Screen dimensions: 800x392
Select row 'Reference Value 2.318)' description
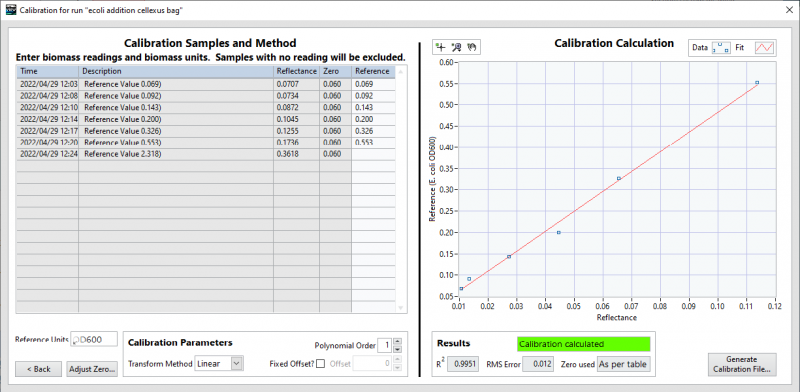click(x=176, y=154)
